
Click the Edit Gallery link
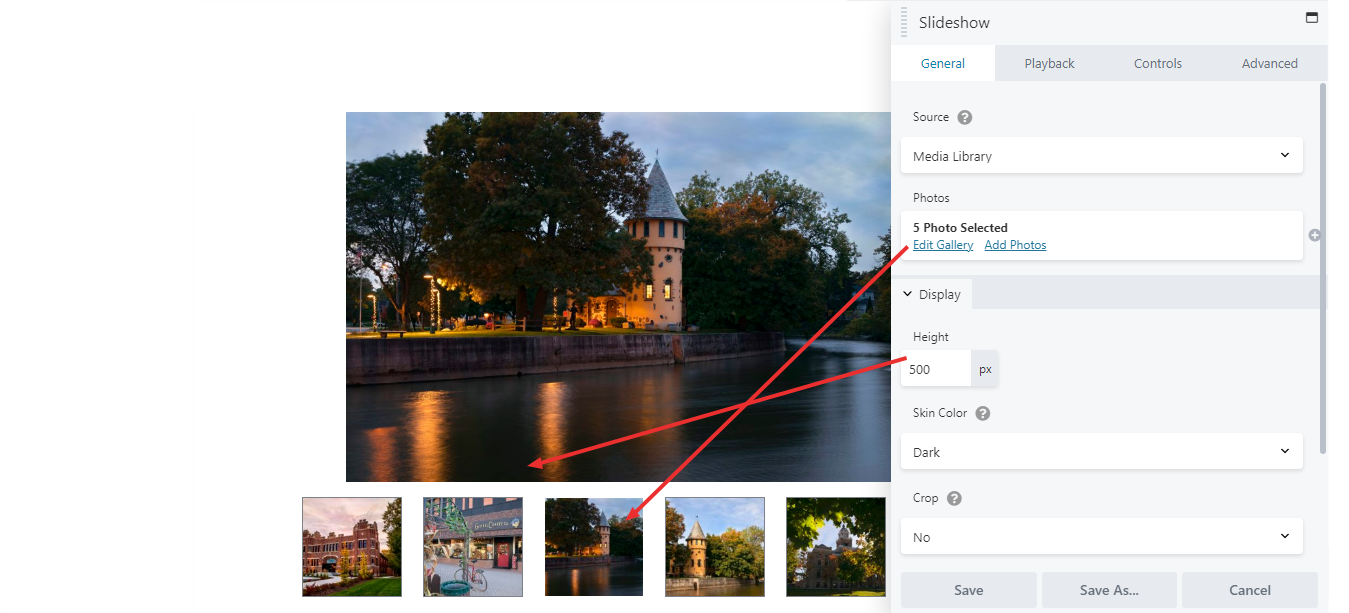pos(943,245)
